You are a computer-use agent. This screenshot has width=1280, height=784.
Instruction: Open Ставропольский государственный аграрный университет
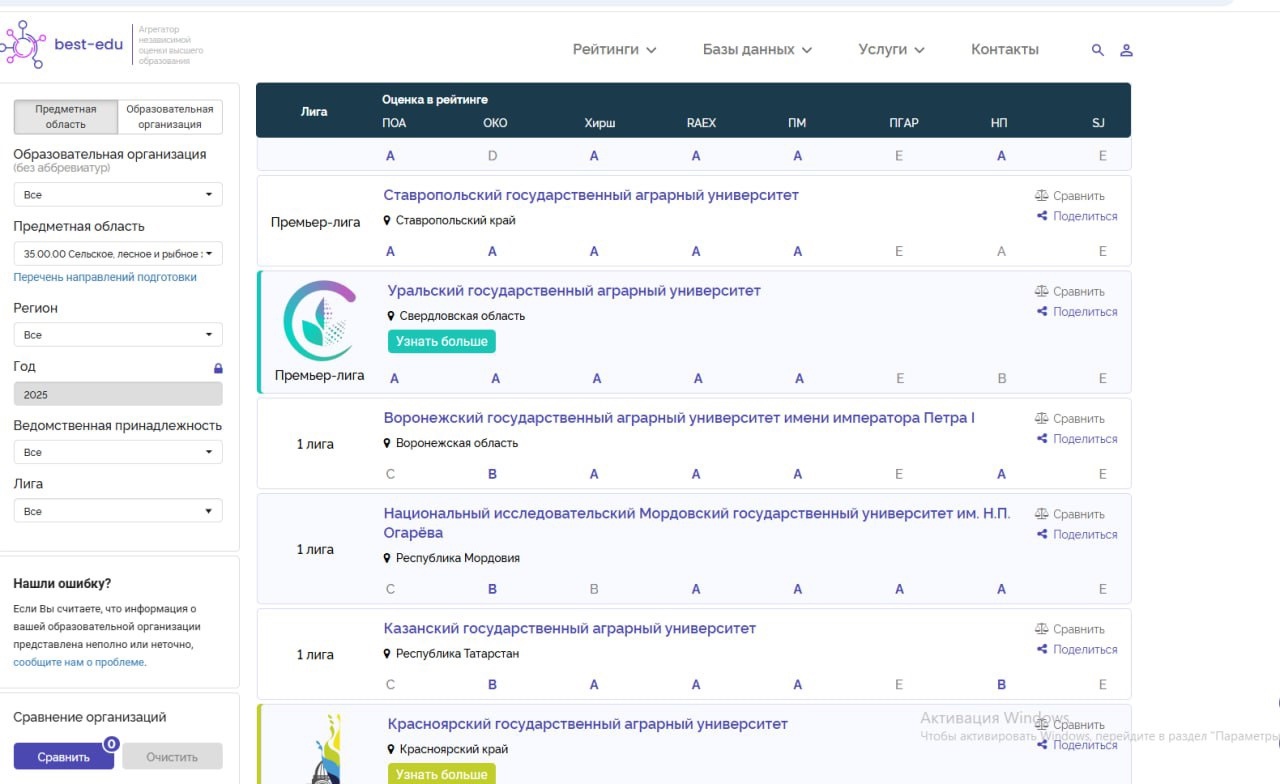click(591, 195)
